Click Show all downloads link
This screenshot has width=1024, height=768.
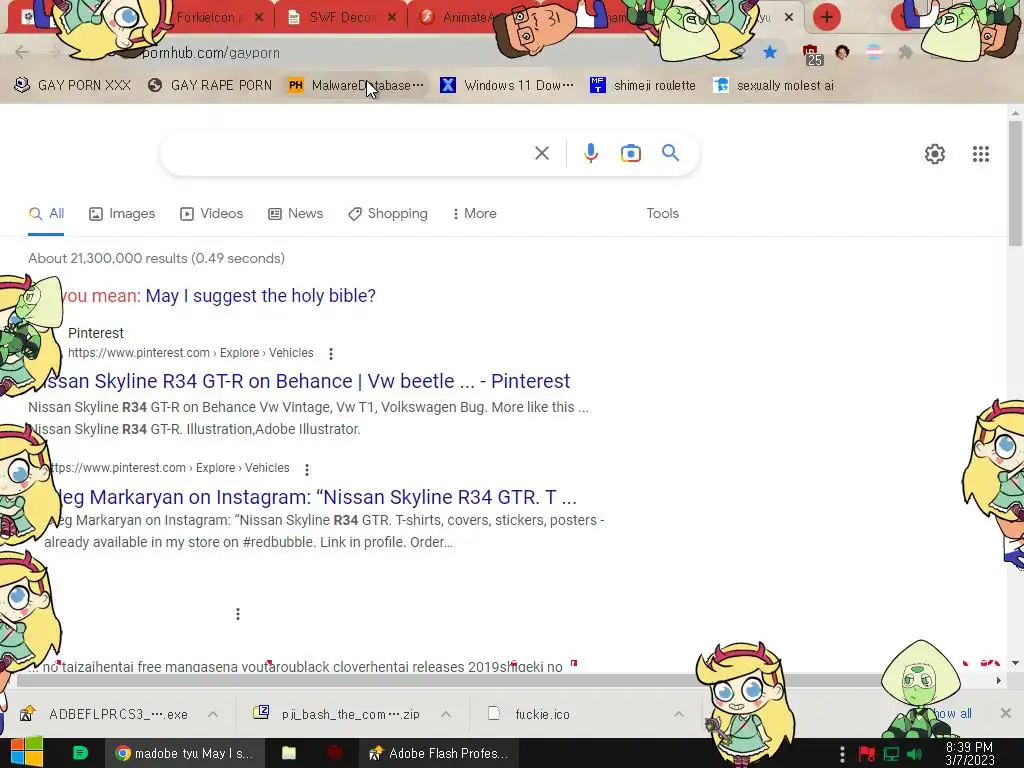951,713
